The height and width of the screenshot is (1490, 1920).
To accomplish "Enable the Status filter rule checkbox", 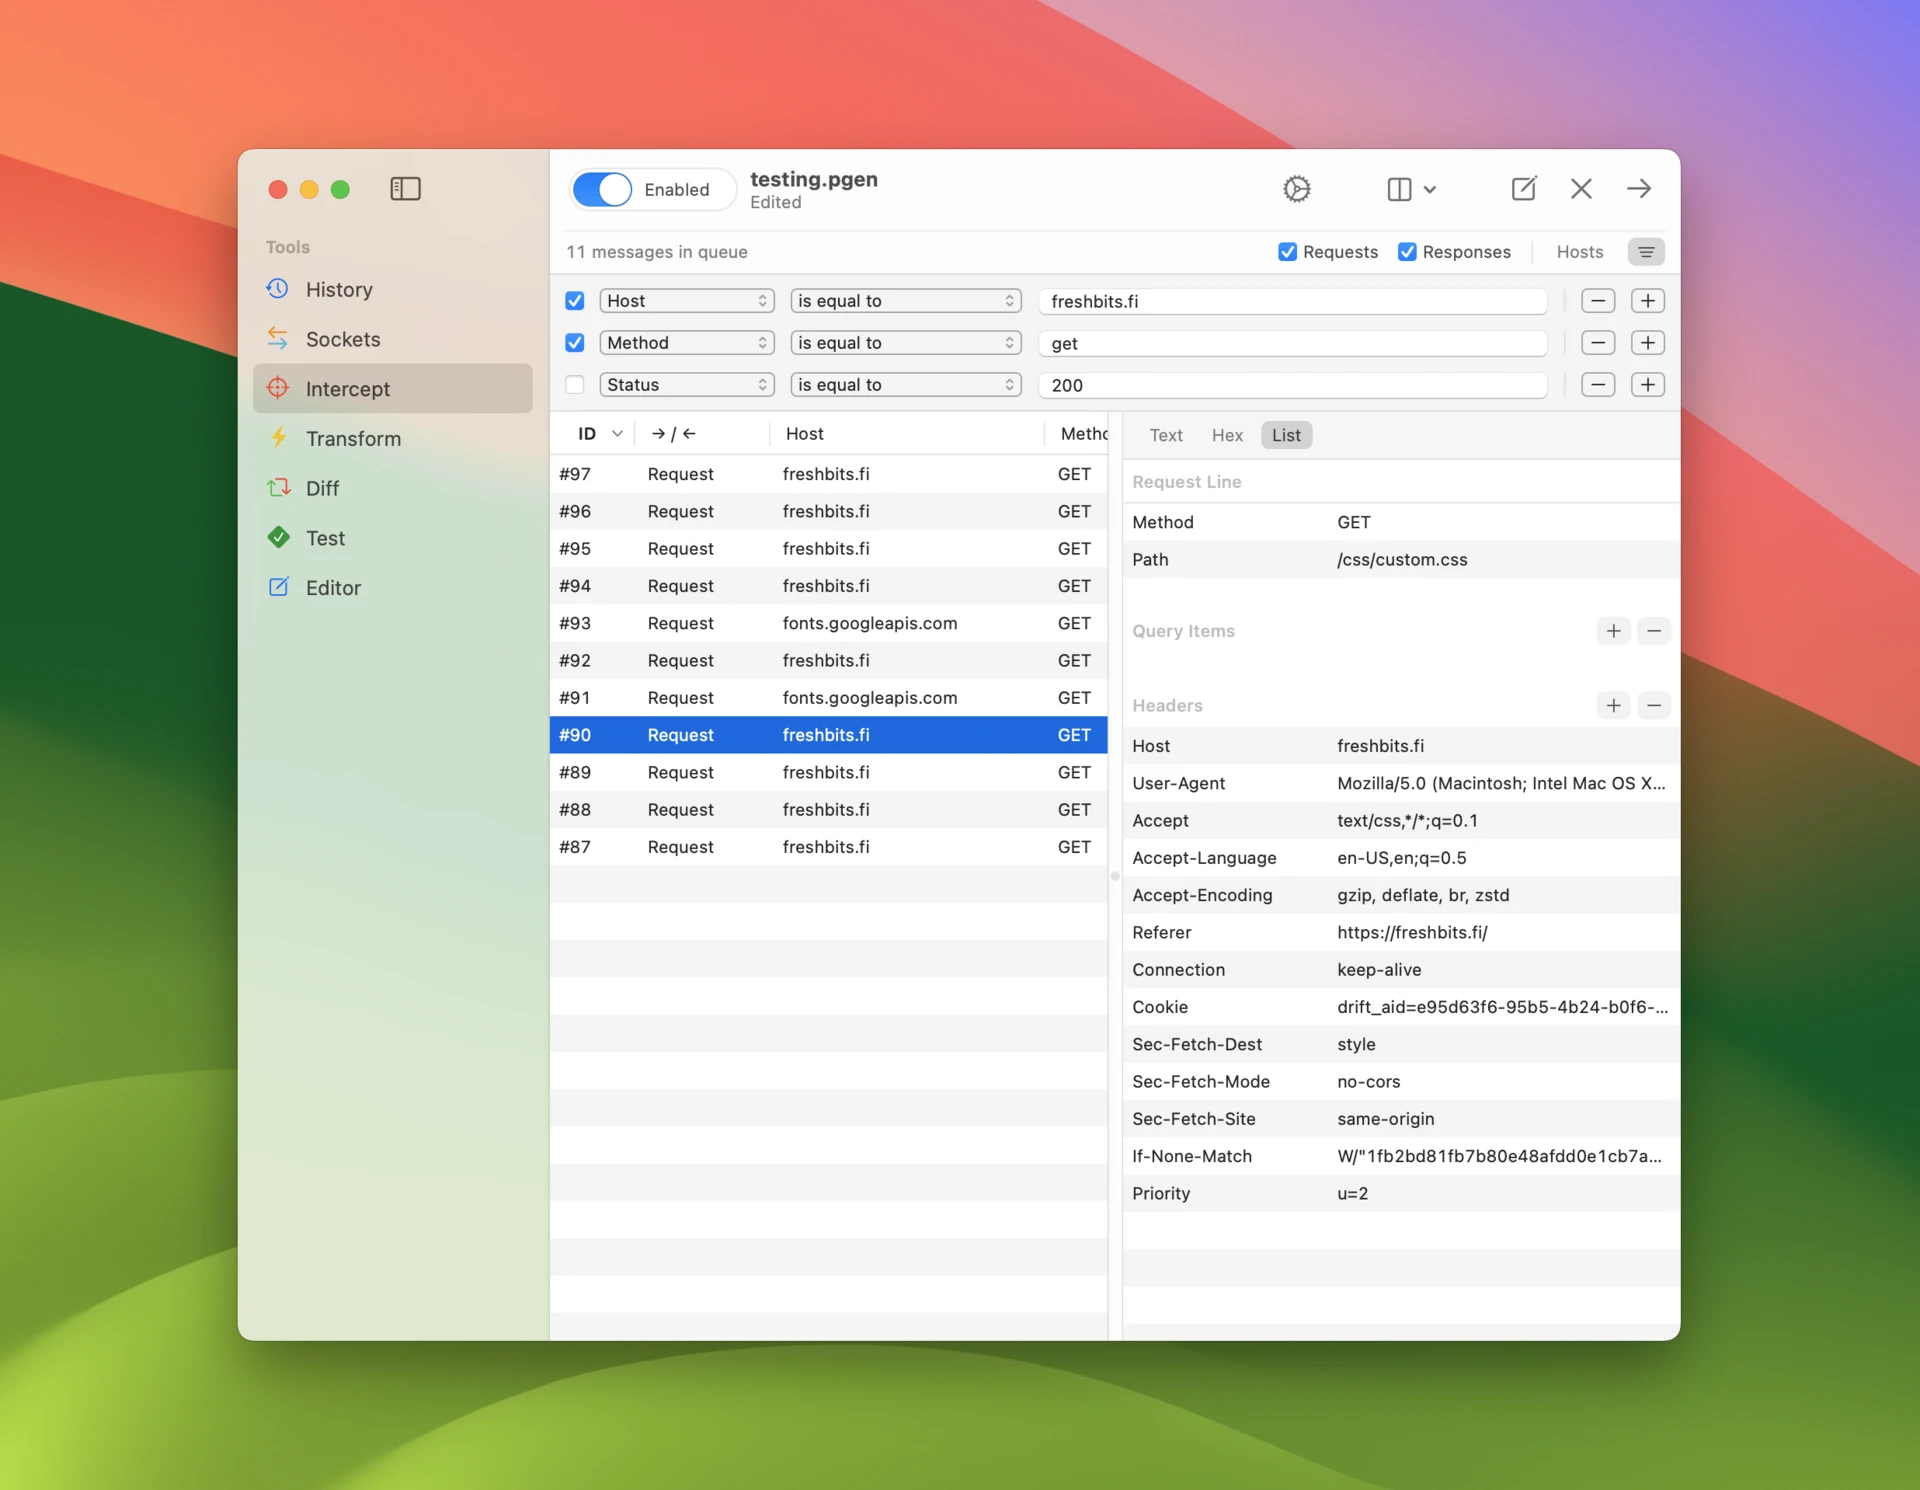I will coord(575,385).
